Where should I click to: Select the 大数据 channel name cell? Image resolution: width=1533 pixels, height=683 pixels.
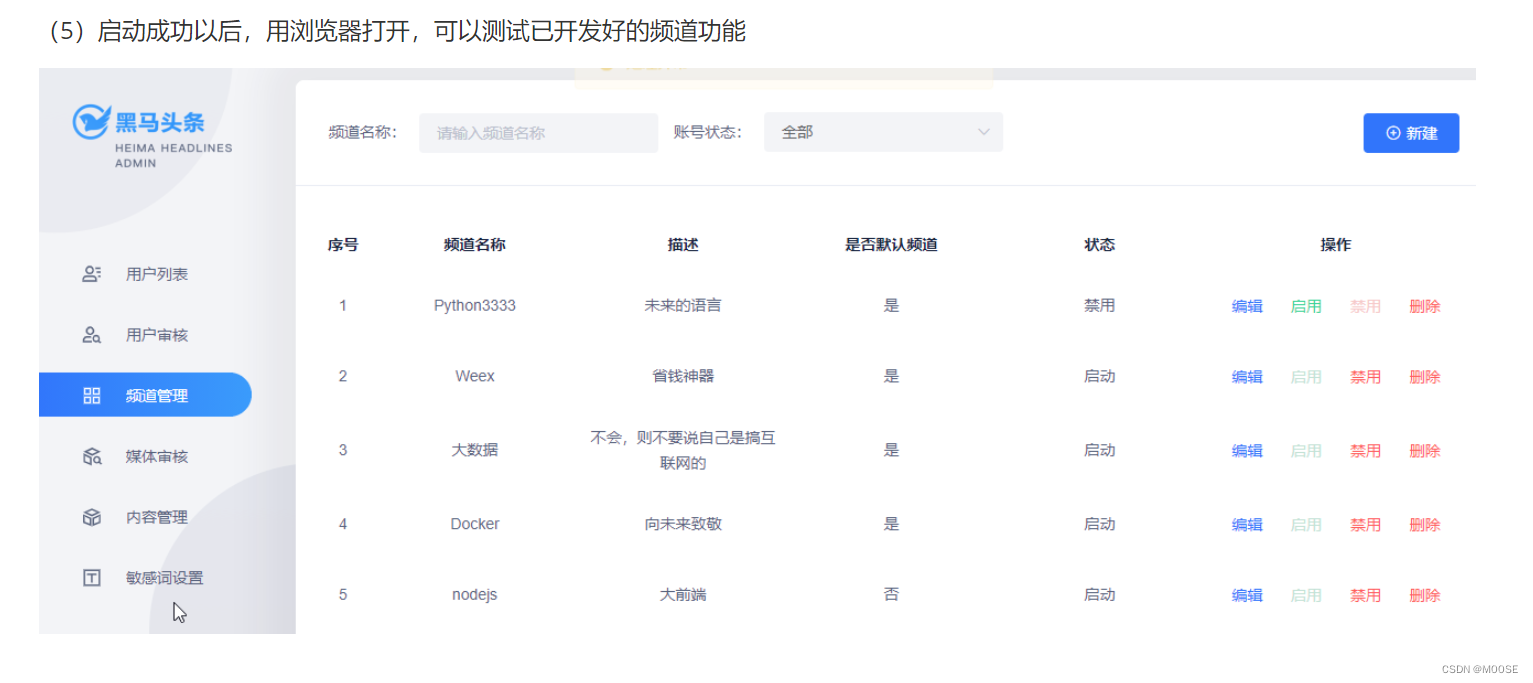[x=475, y=450]
